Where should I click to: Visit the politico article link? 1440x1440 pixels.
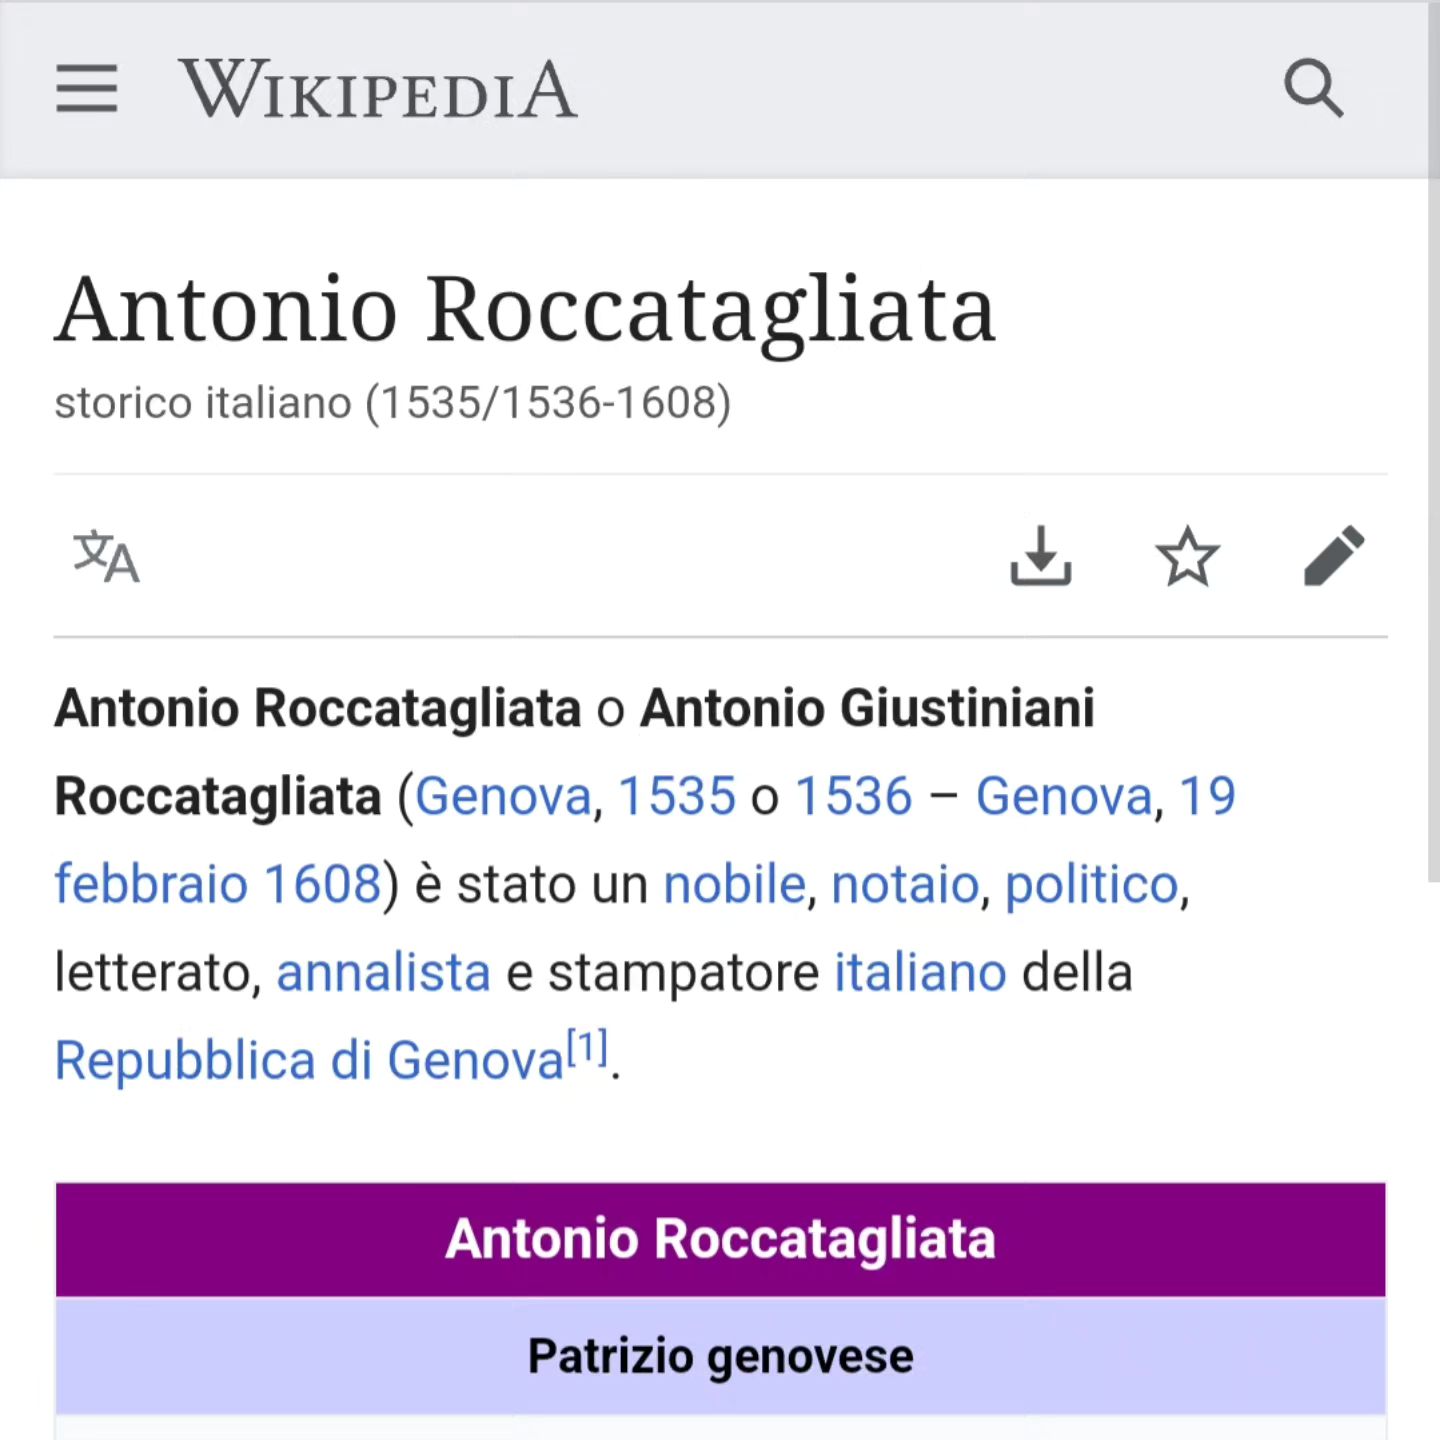tap(1092, 885)
